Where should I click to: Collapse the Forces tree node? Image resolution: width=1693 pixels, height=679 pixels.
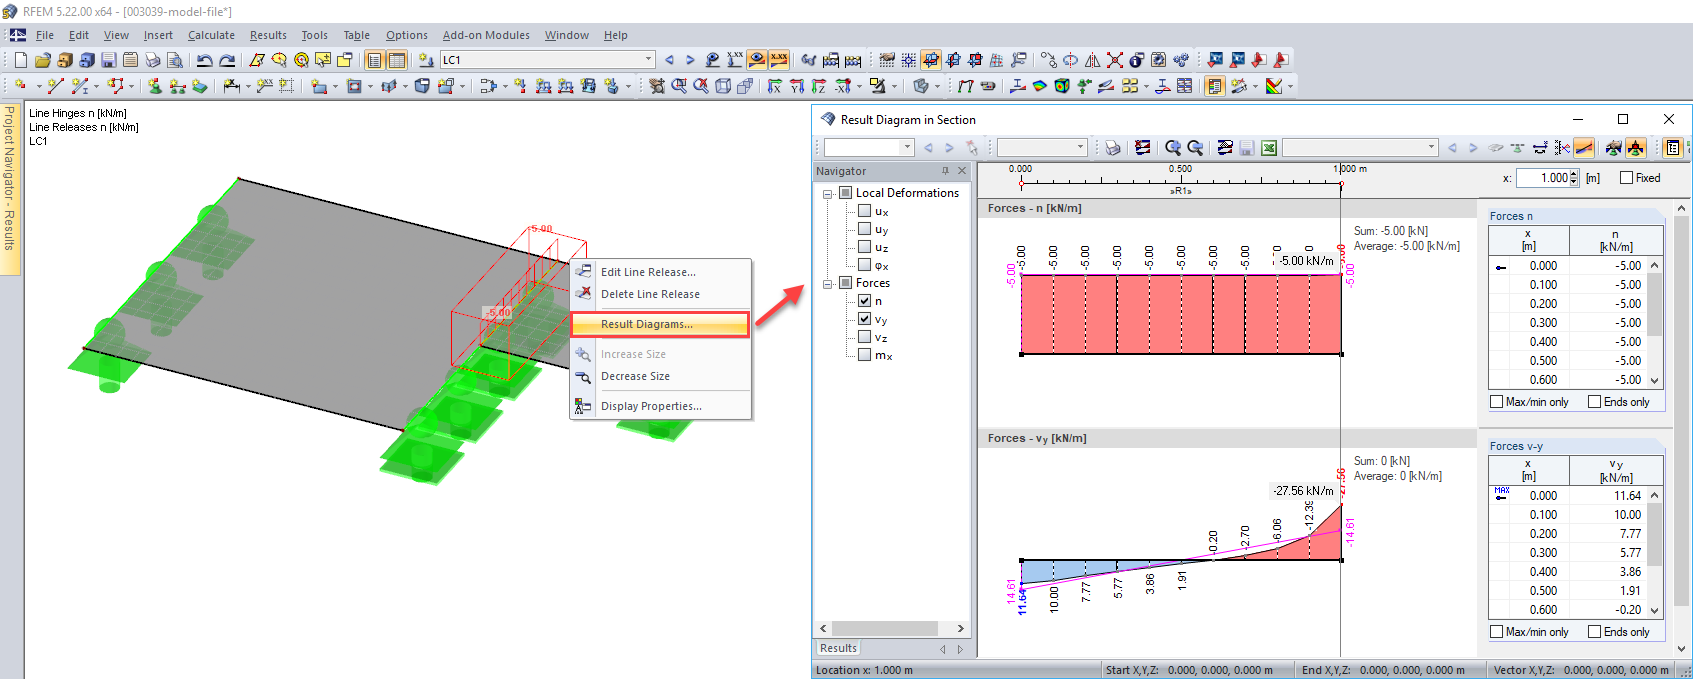click(828, 284)
